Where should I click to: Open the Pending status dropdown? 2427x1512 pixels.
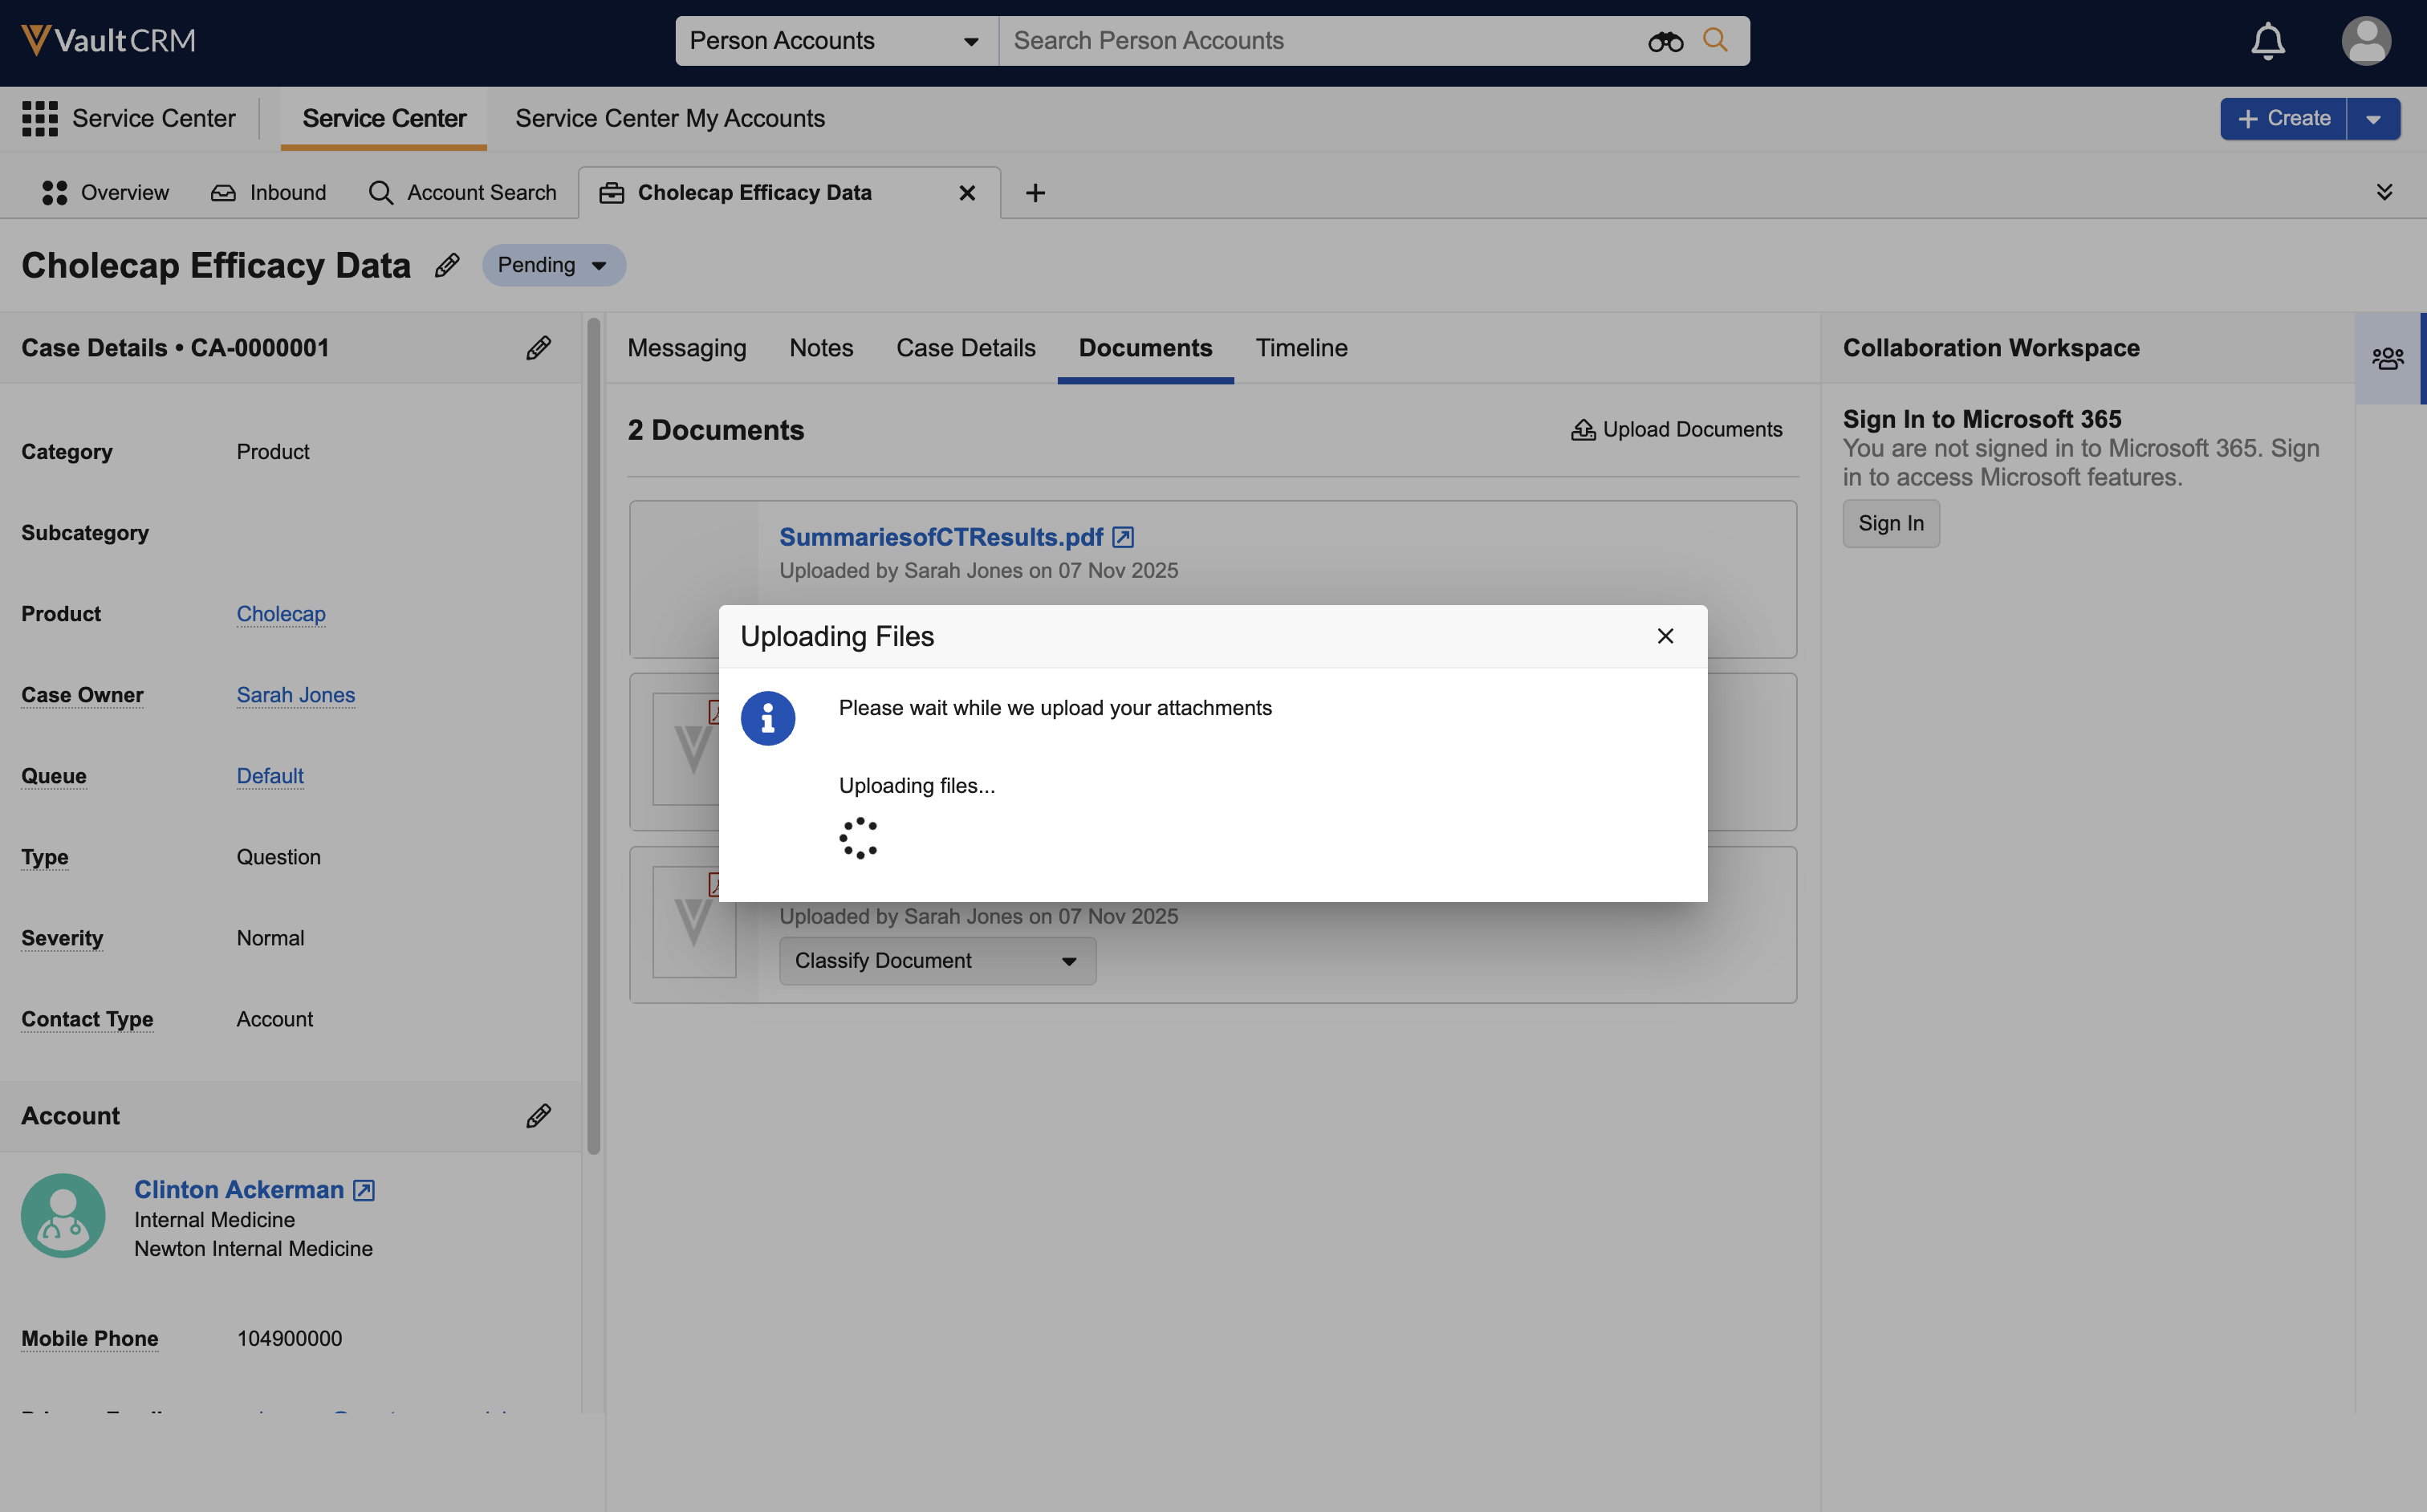[553, 265]
